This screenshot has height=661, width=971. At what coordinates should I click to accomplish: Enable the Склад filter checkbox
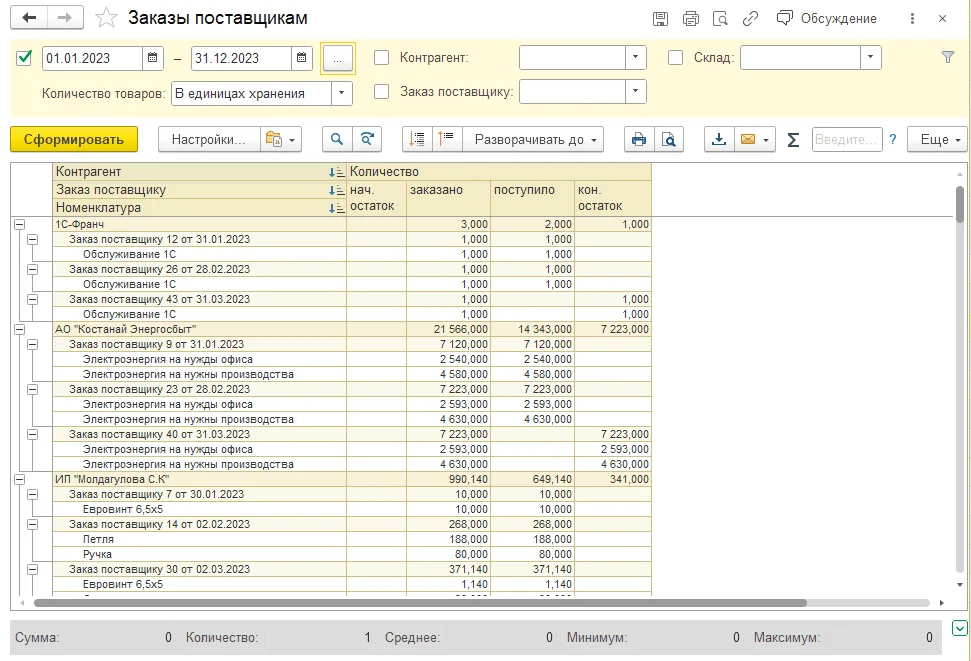tap(676, 58)
